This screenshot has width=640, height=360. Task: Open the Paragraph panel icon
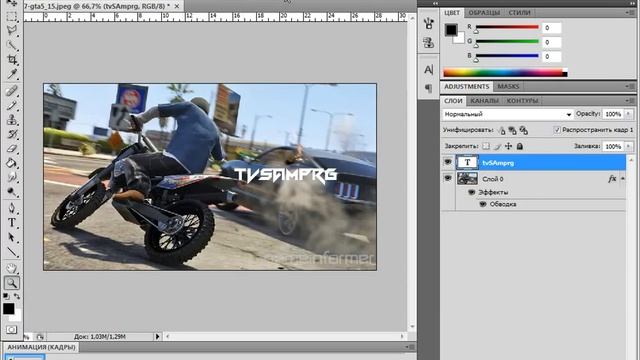[x=428, y=88]
